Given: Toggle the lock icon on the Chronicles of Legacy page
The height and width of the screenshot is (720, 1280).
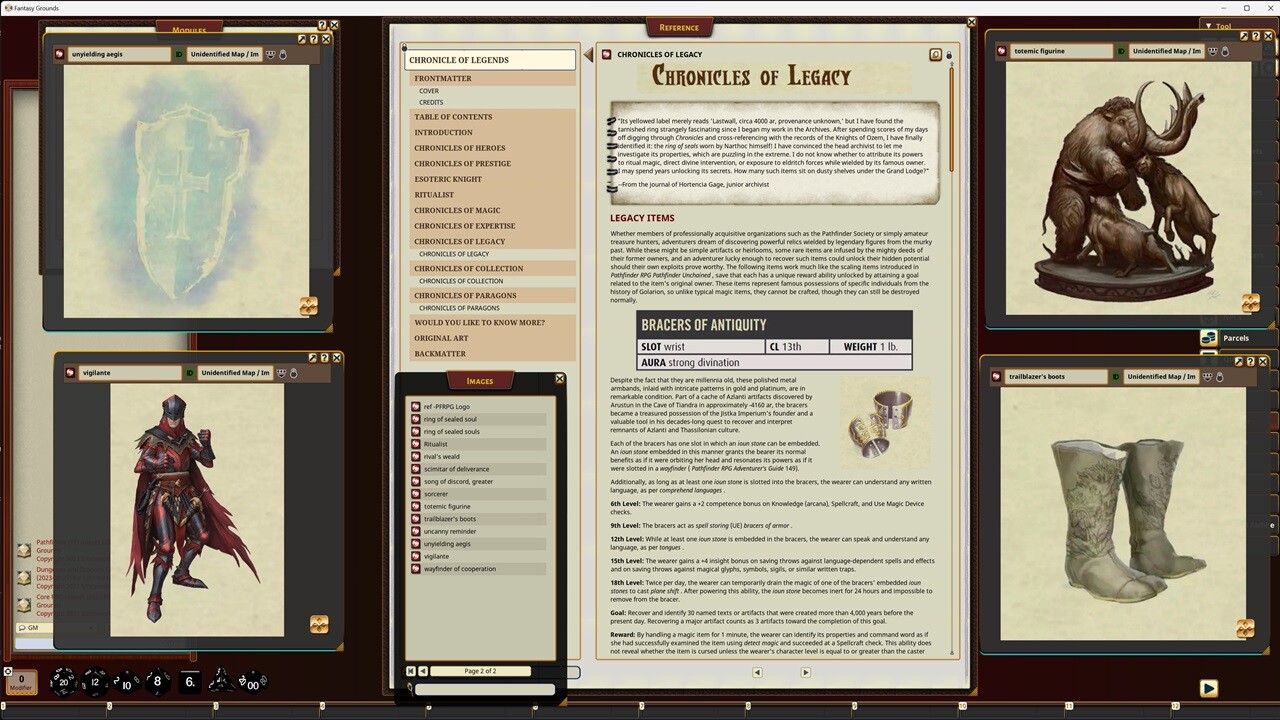Looking at the screenshot, I should (948, 56).
